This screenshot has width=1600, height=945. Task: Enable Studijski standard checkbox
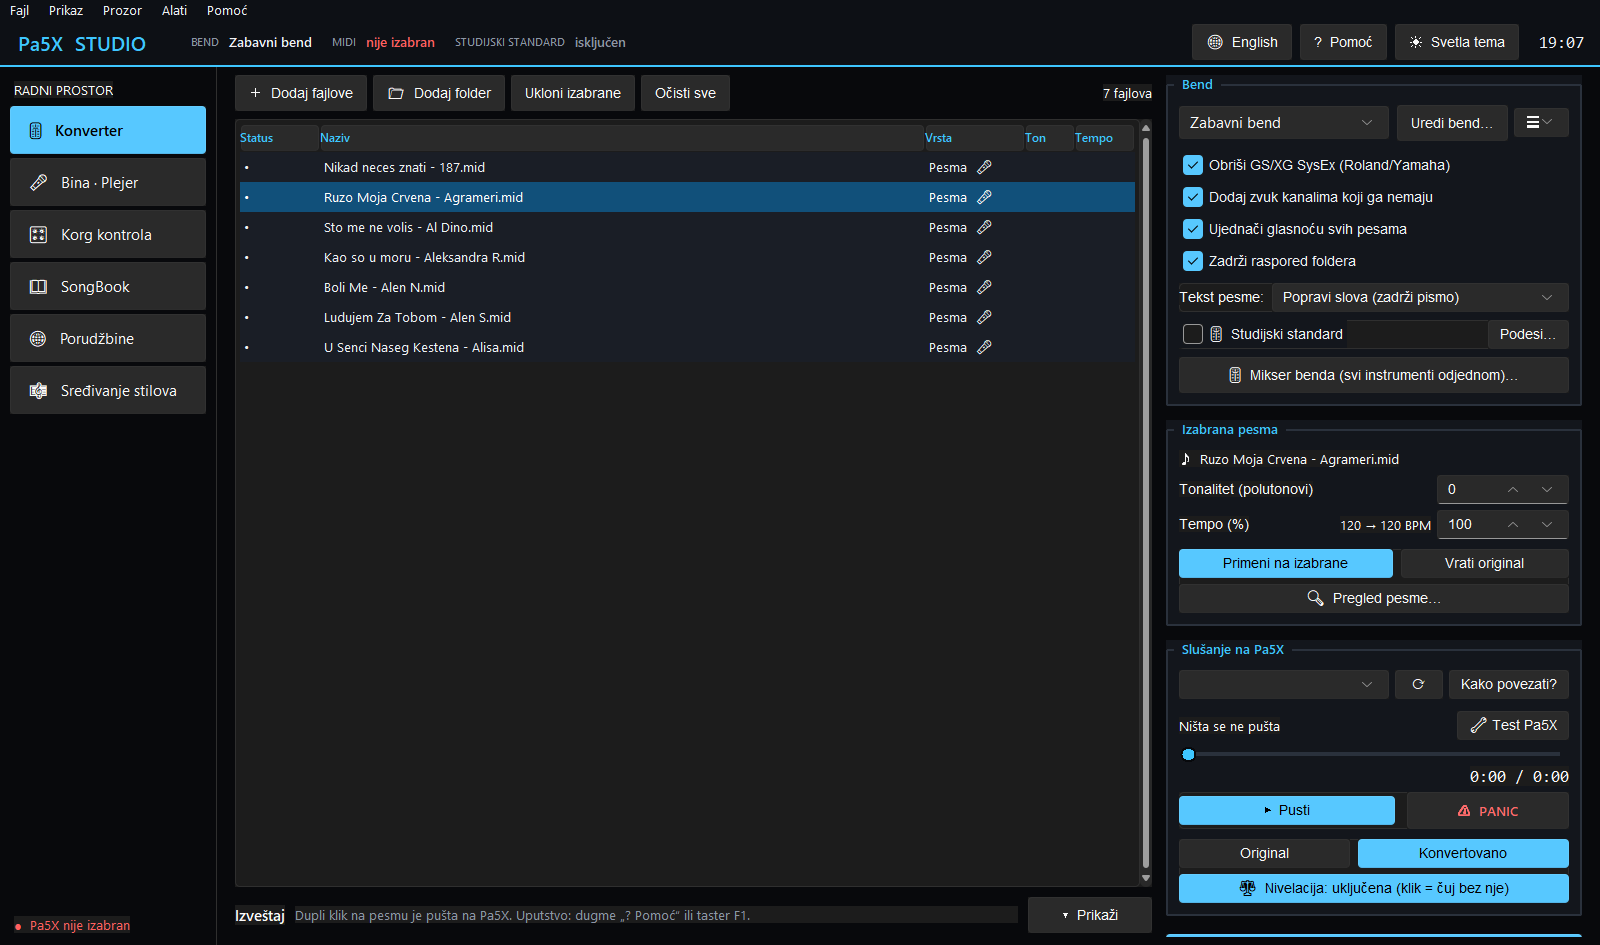pos(1193,334)
